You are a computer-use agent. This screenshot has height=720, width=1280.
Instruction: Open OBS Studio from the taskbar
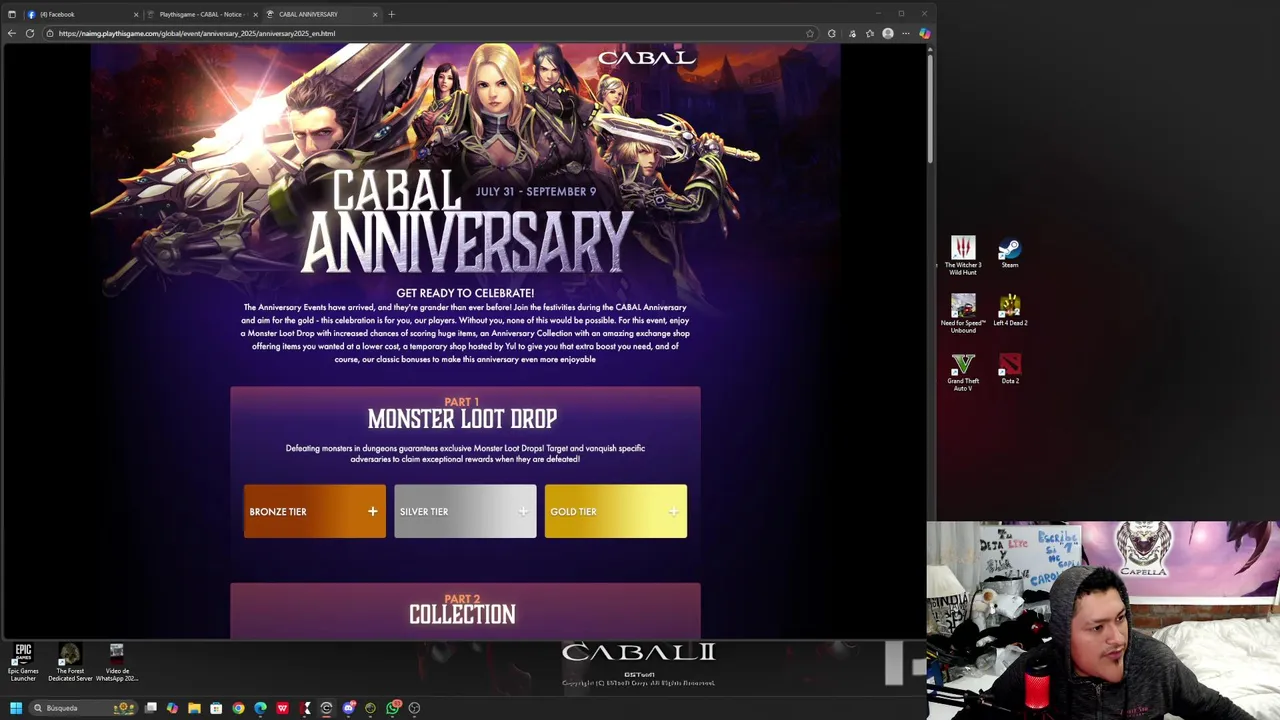(414, 708)
